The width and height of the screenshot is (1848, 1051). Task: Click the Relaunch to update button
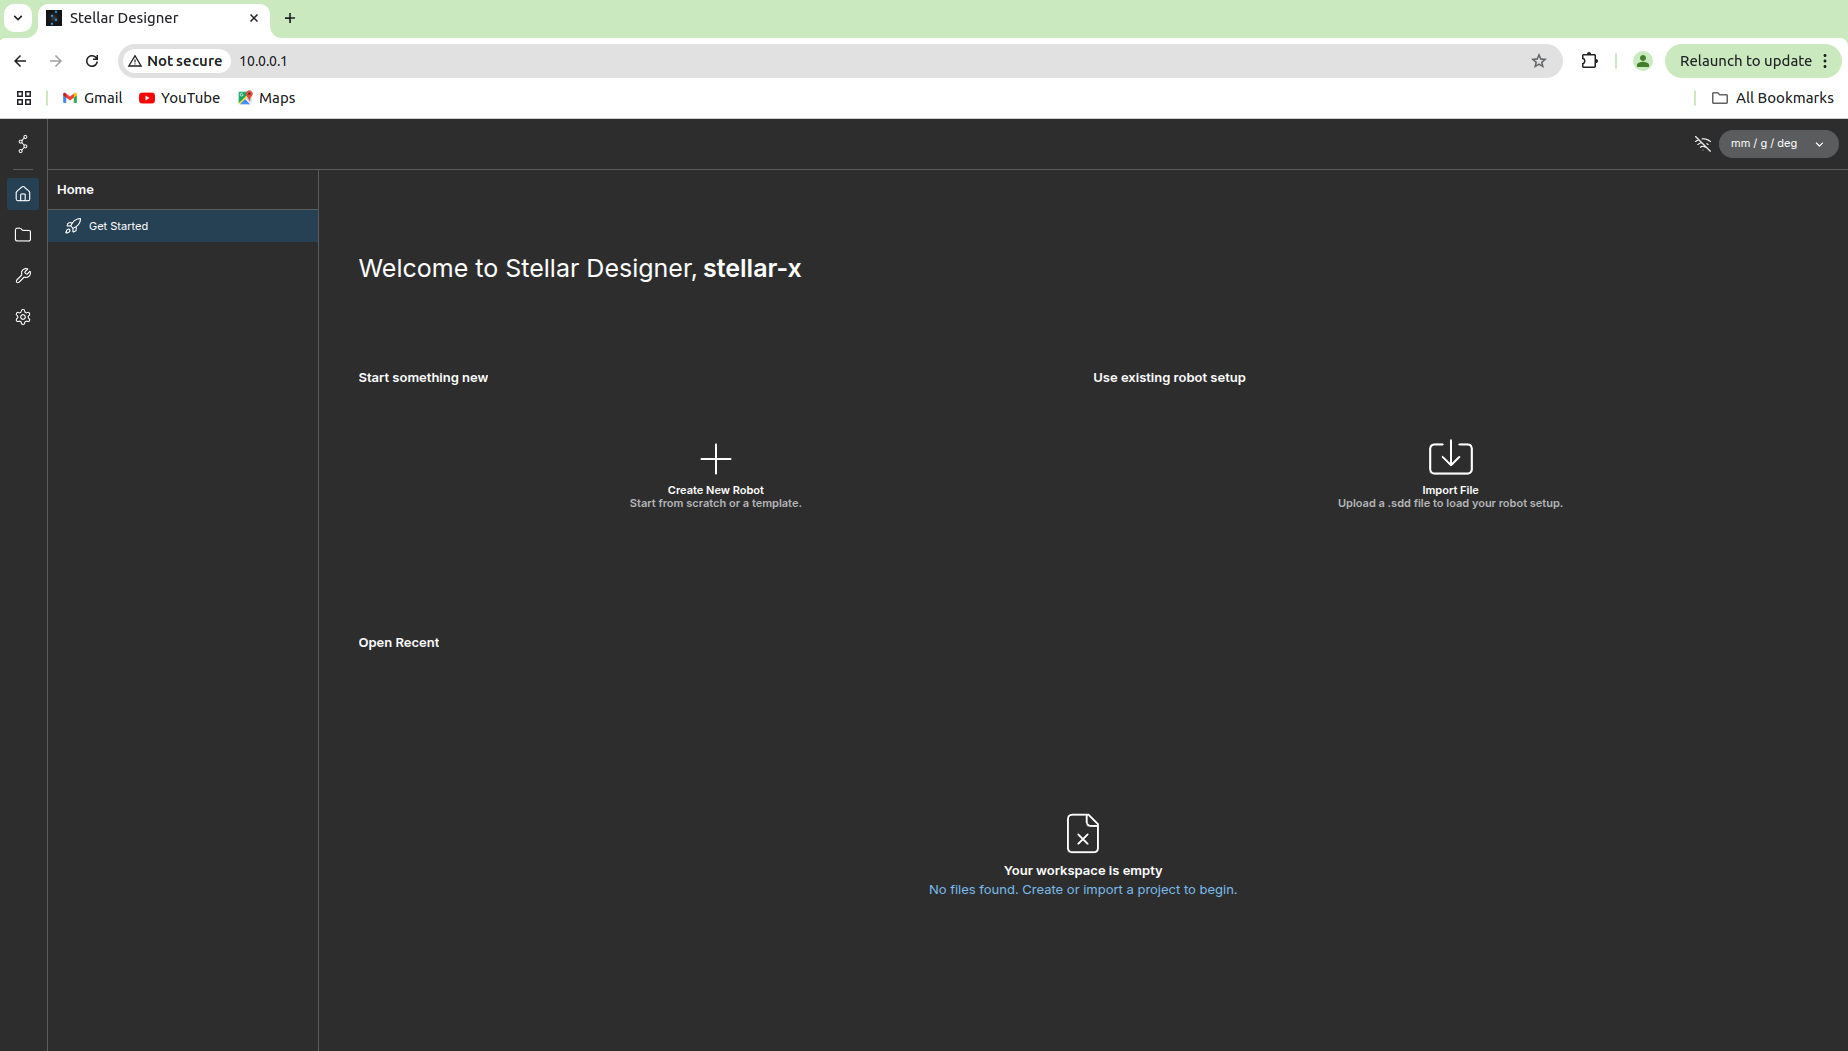click(x=1744, y=61)
